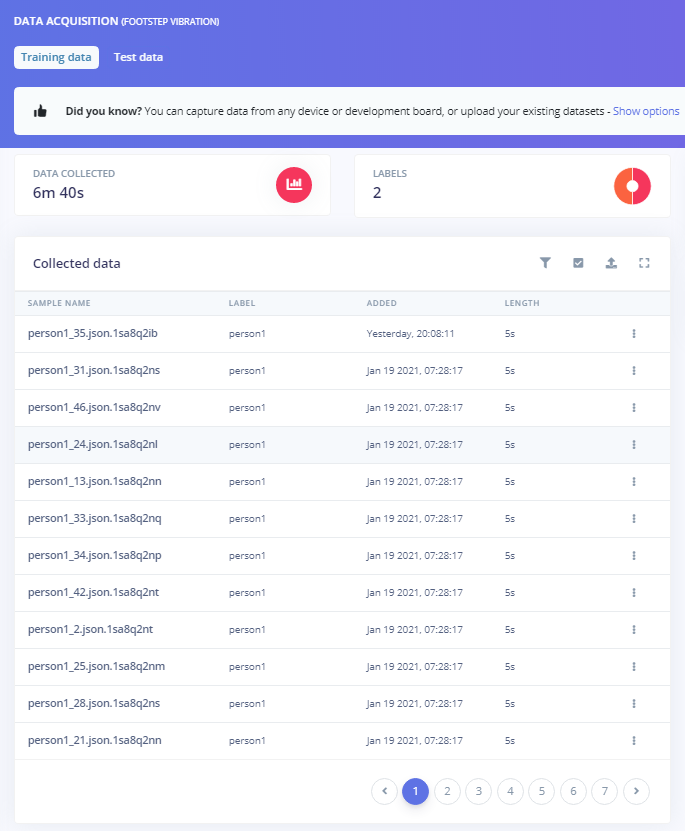The image size is (685, 831).
Task: Select the Training data tab
Action: [x=56, y=57]
